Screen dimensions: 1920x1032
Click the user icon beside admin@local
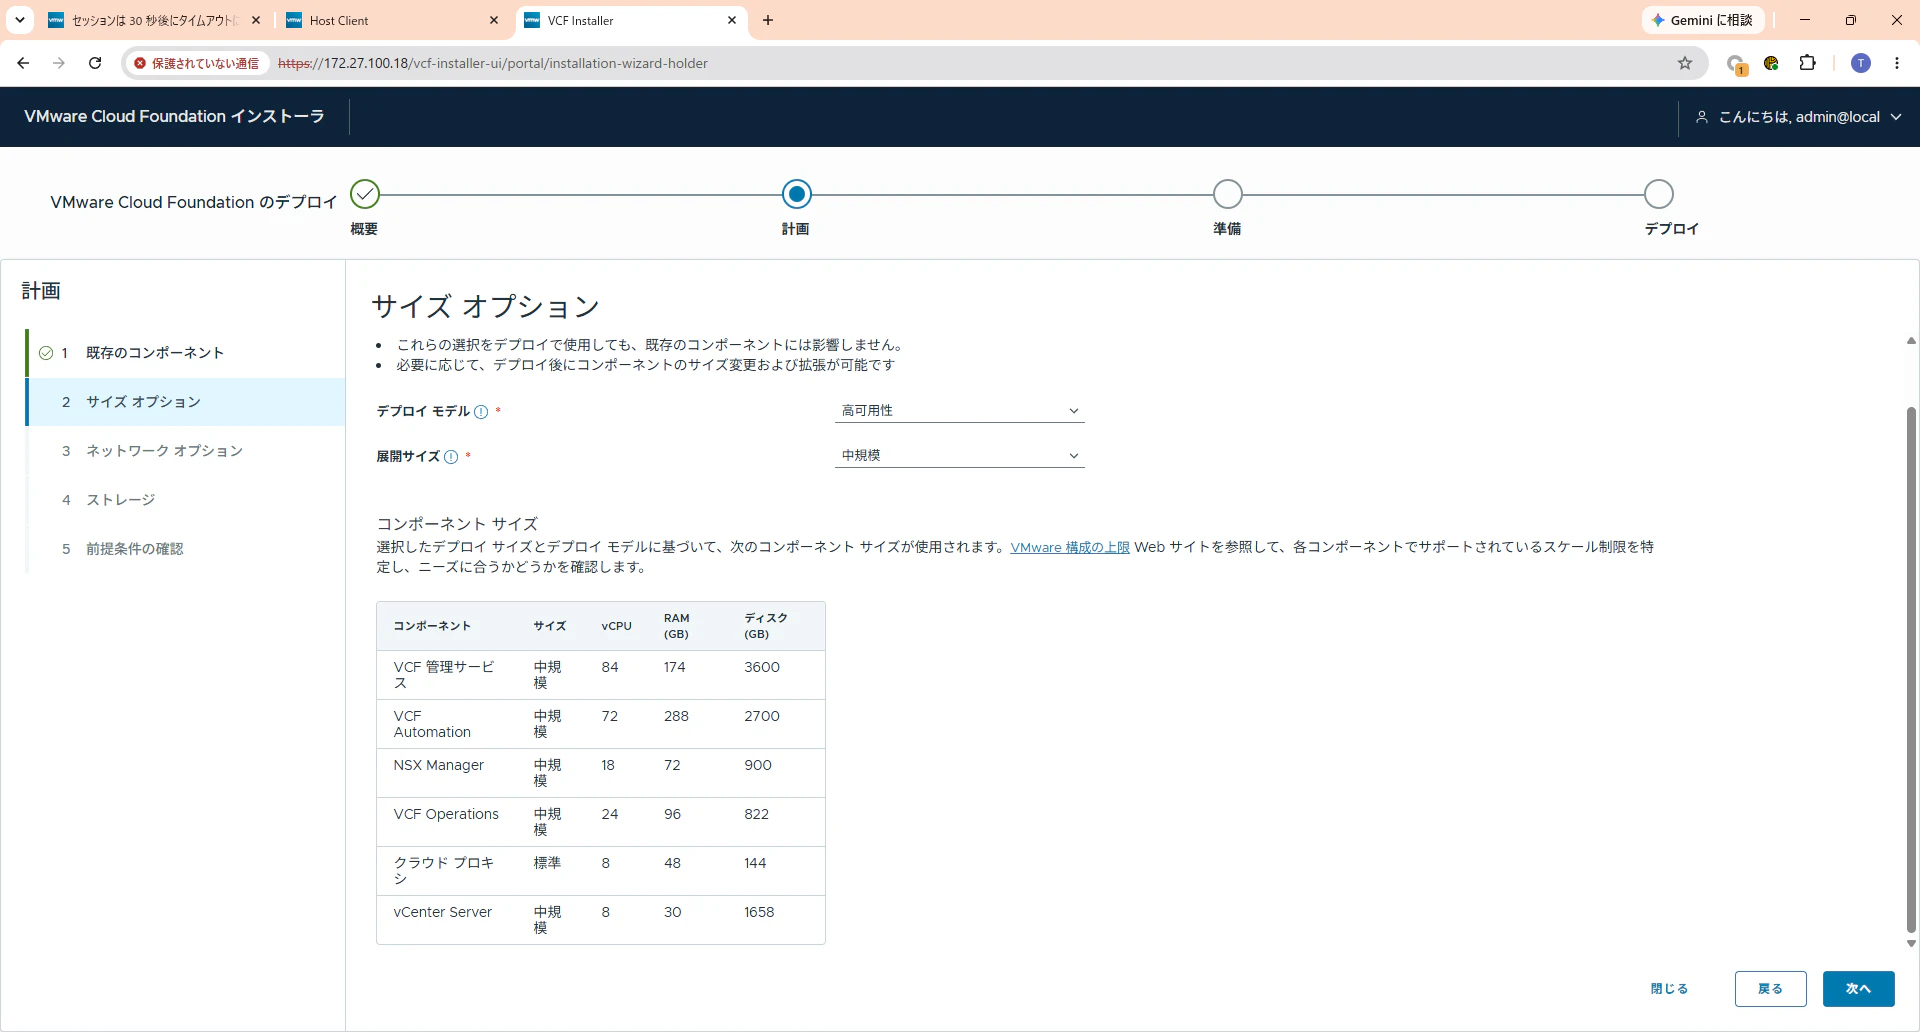1702,117
